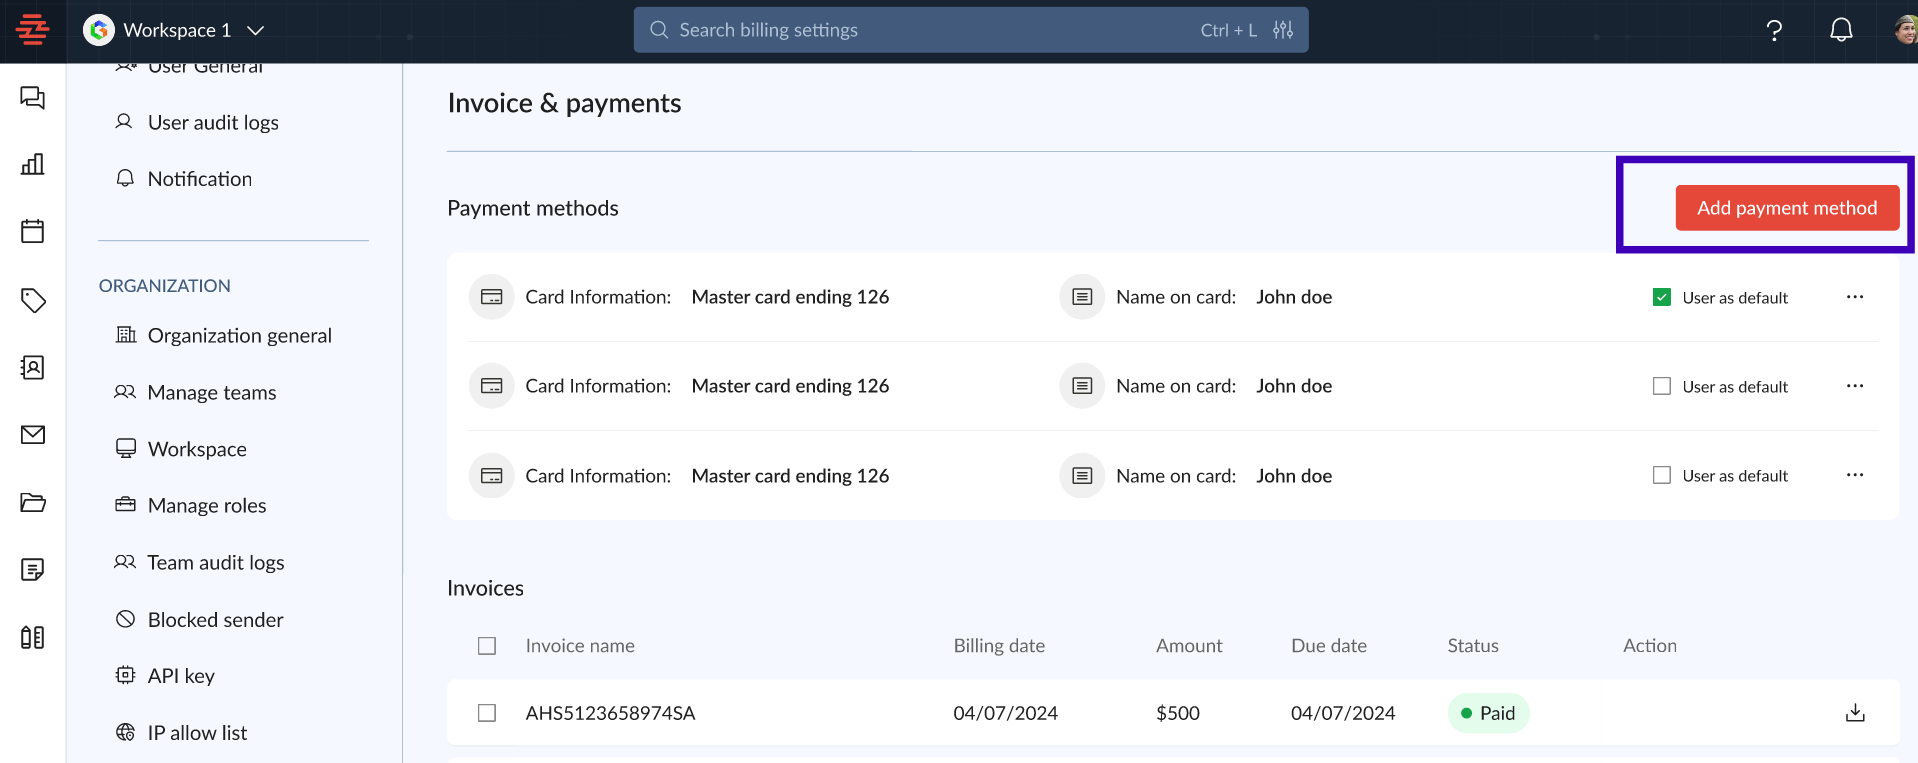Click the notification bell icon
The height and width of the screenshot is (763, 1918).
click(x=1840, y=30)
